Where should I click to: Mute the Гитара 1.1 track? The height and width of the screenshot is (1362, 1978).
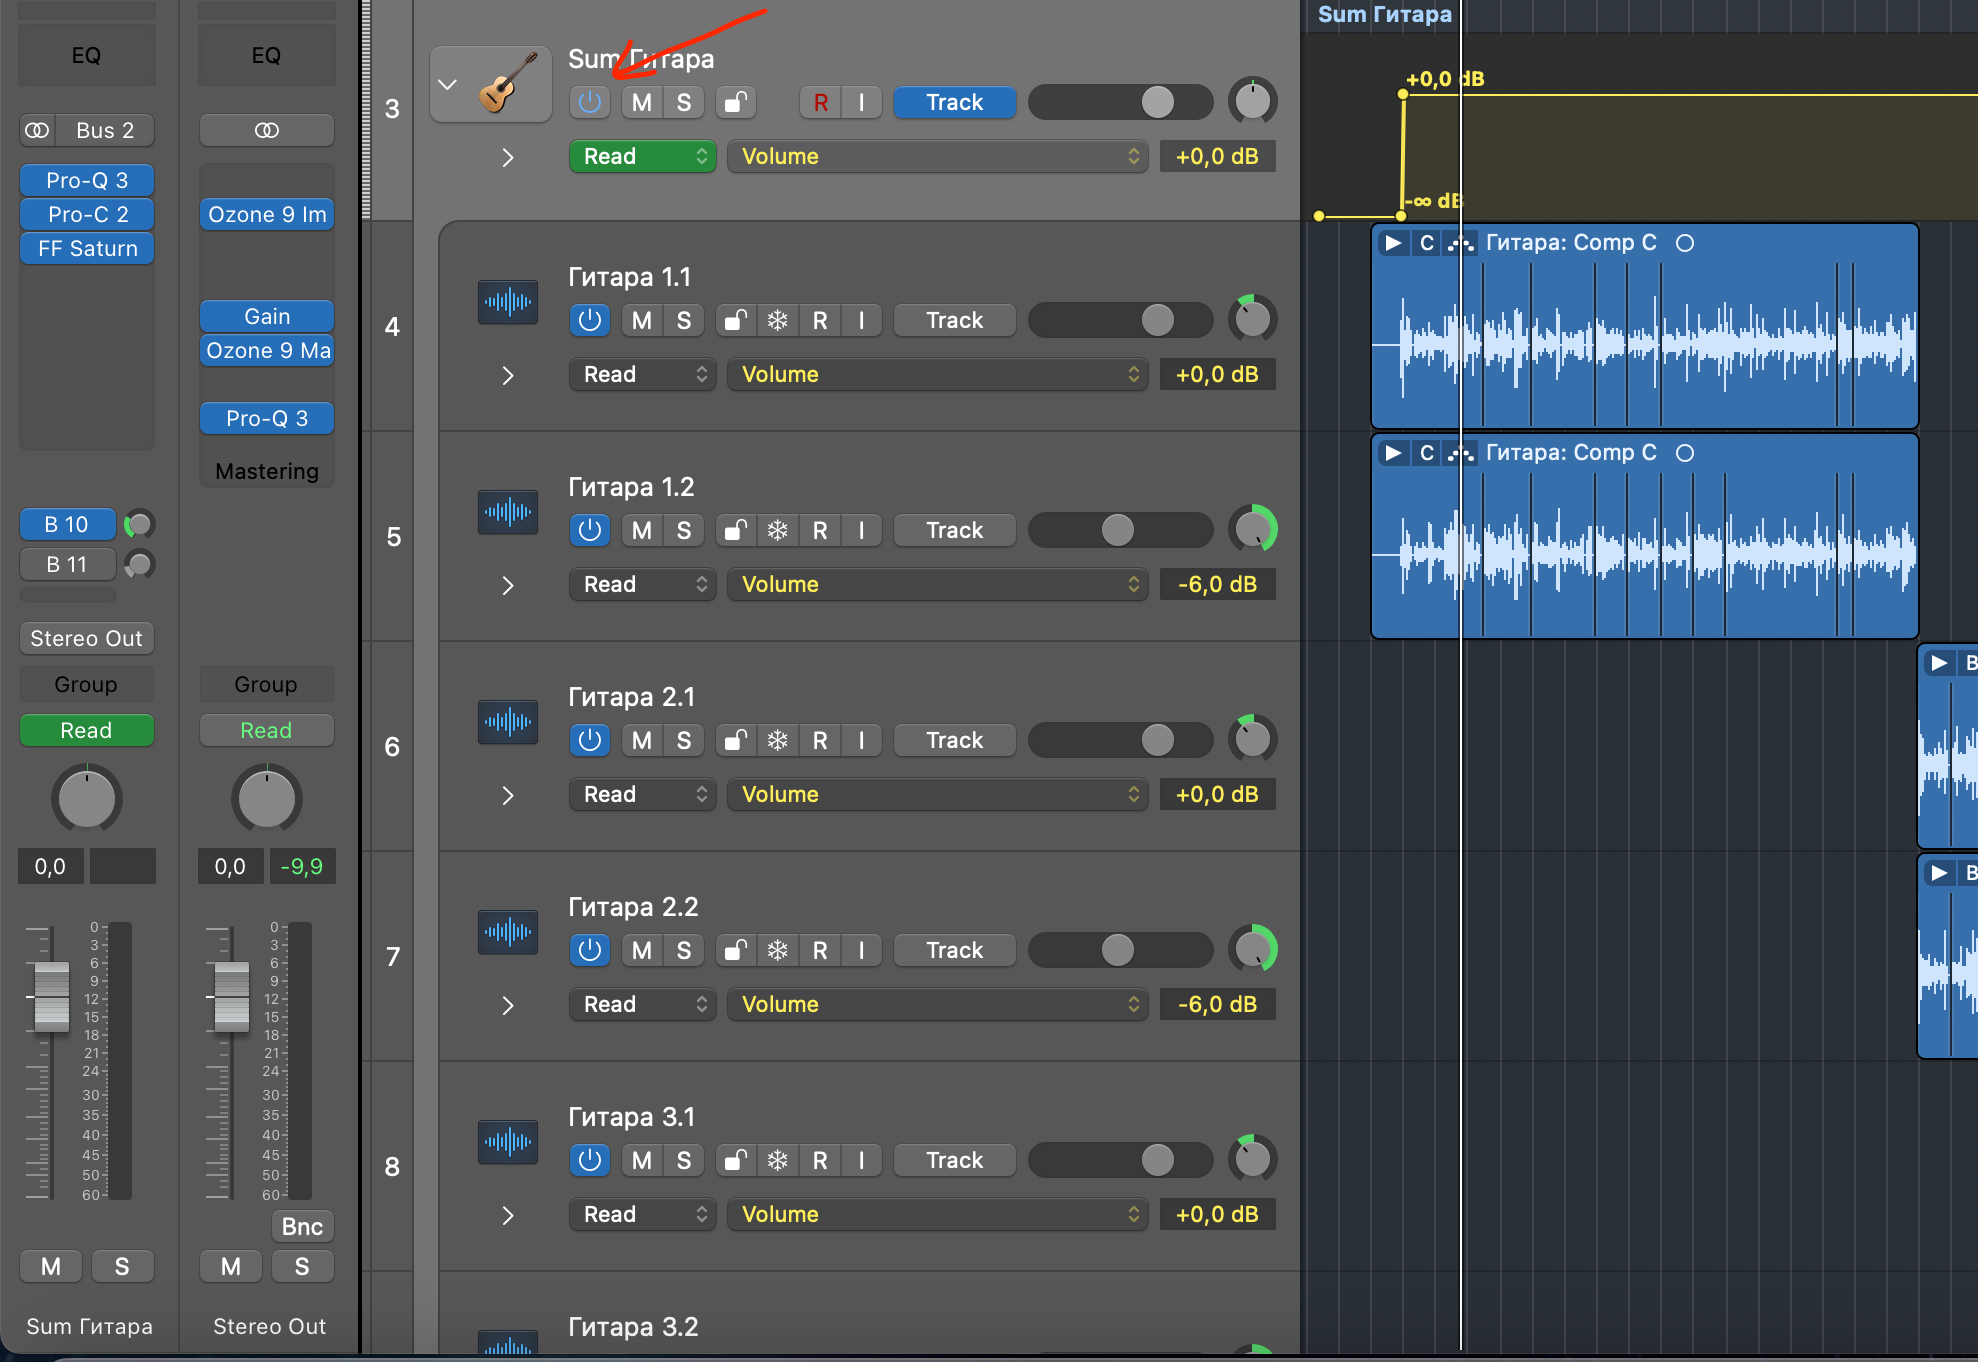(x=642, y=320)
